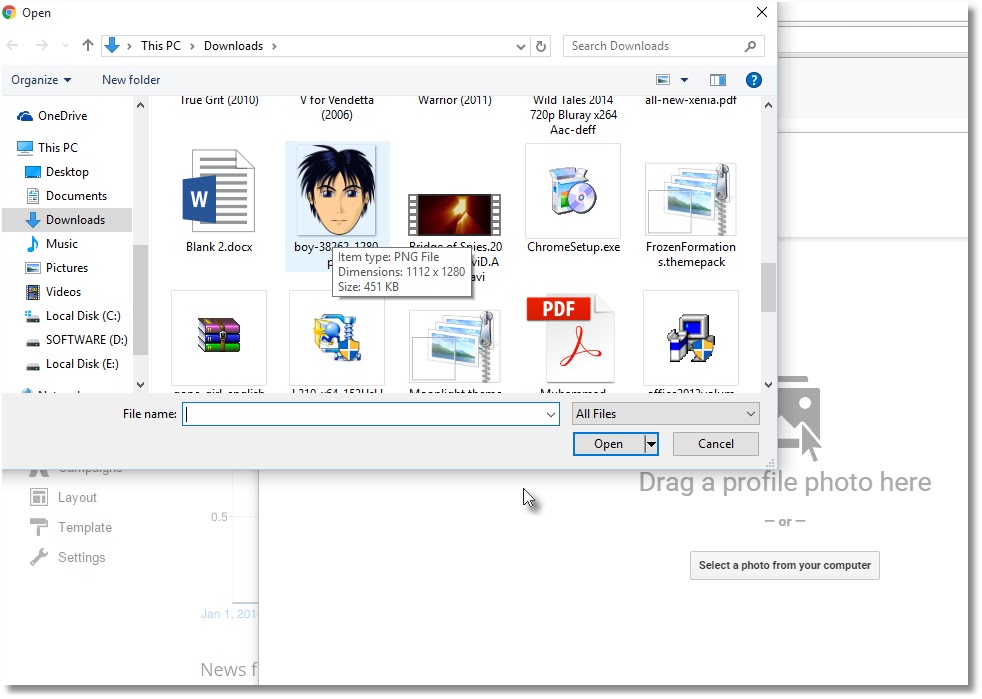Click New folder button

pos(131,80)
